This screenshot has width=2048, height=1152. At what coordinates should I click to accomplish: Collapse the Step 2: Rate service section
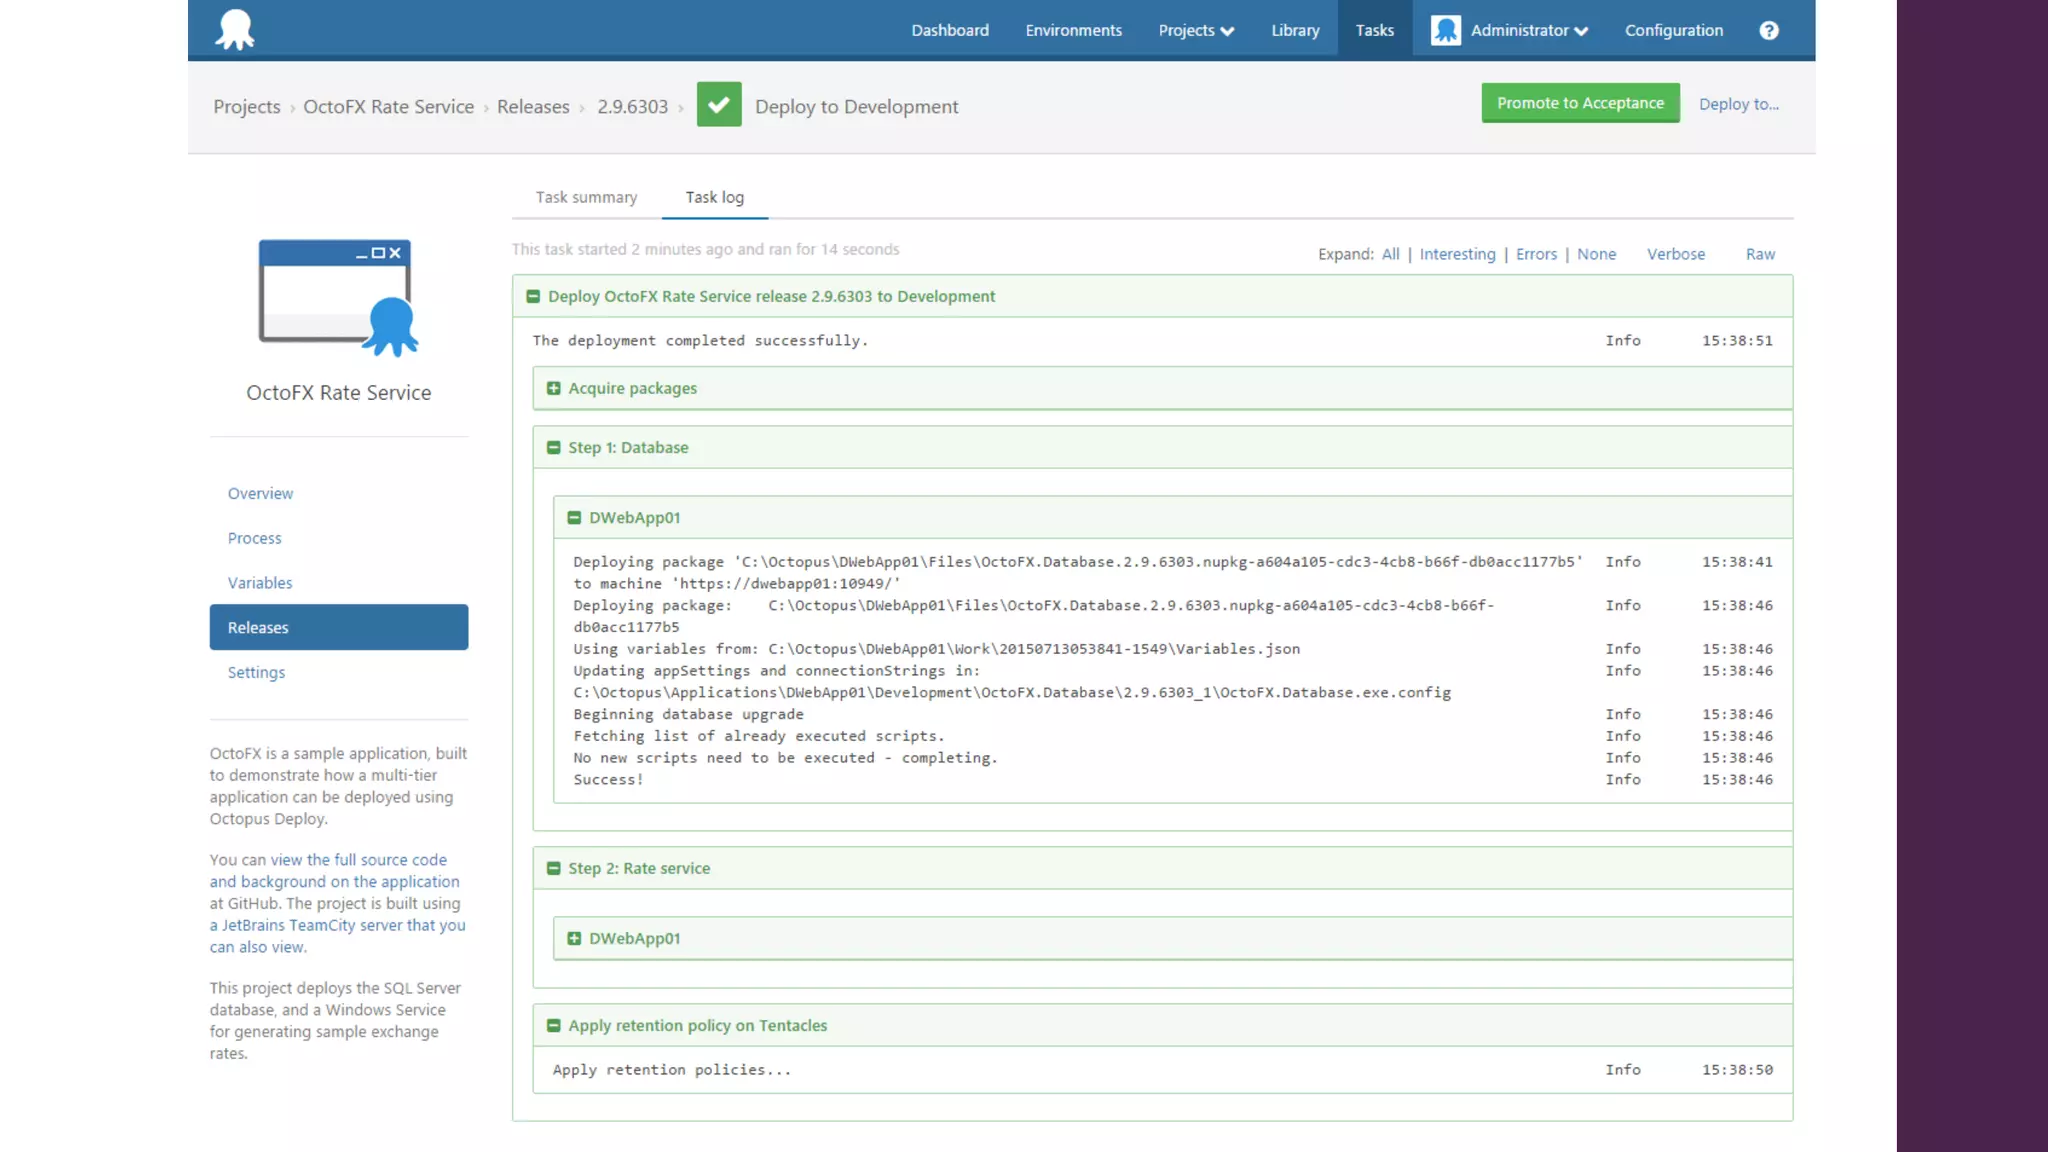[x=553, y=868]
